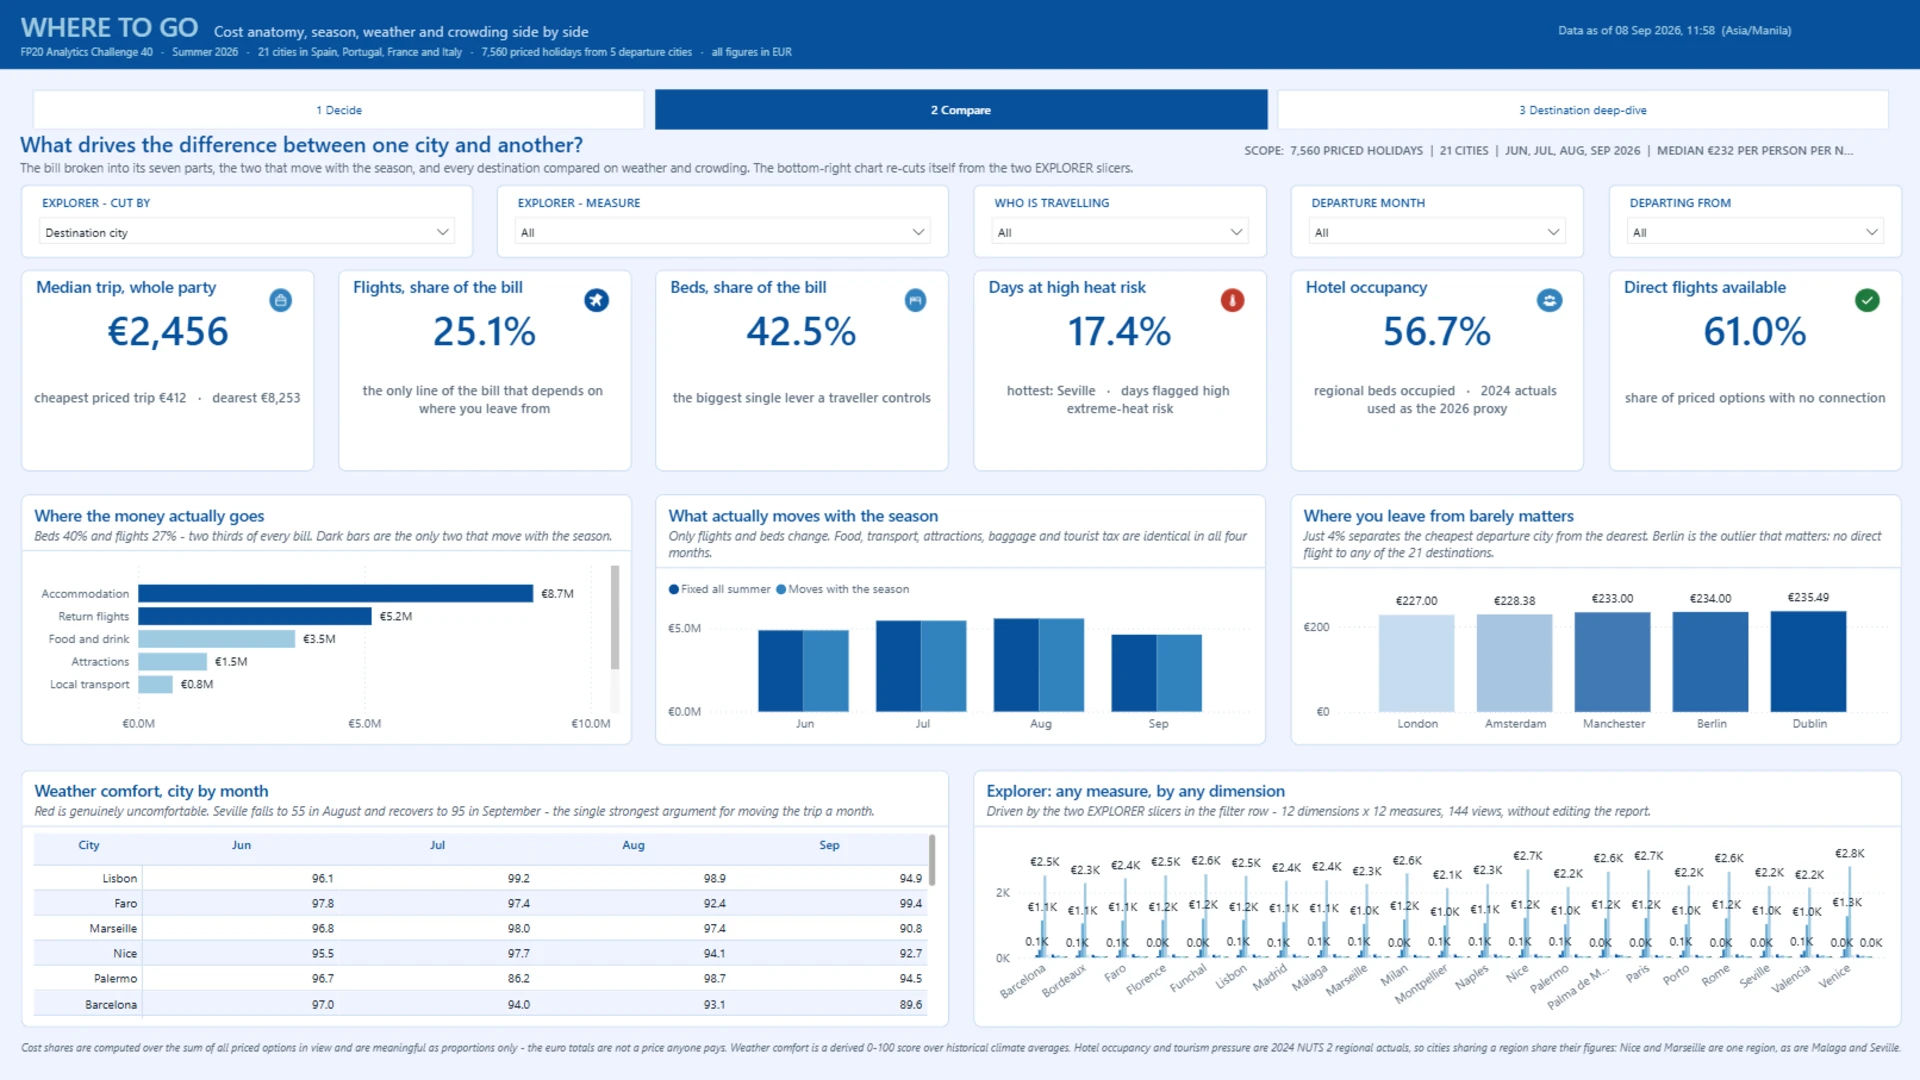This screenshot has width=1920, height=1080.
Task: Select the Faro row in weather table
Action: (x=481, y=903)
